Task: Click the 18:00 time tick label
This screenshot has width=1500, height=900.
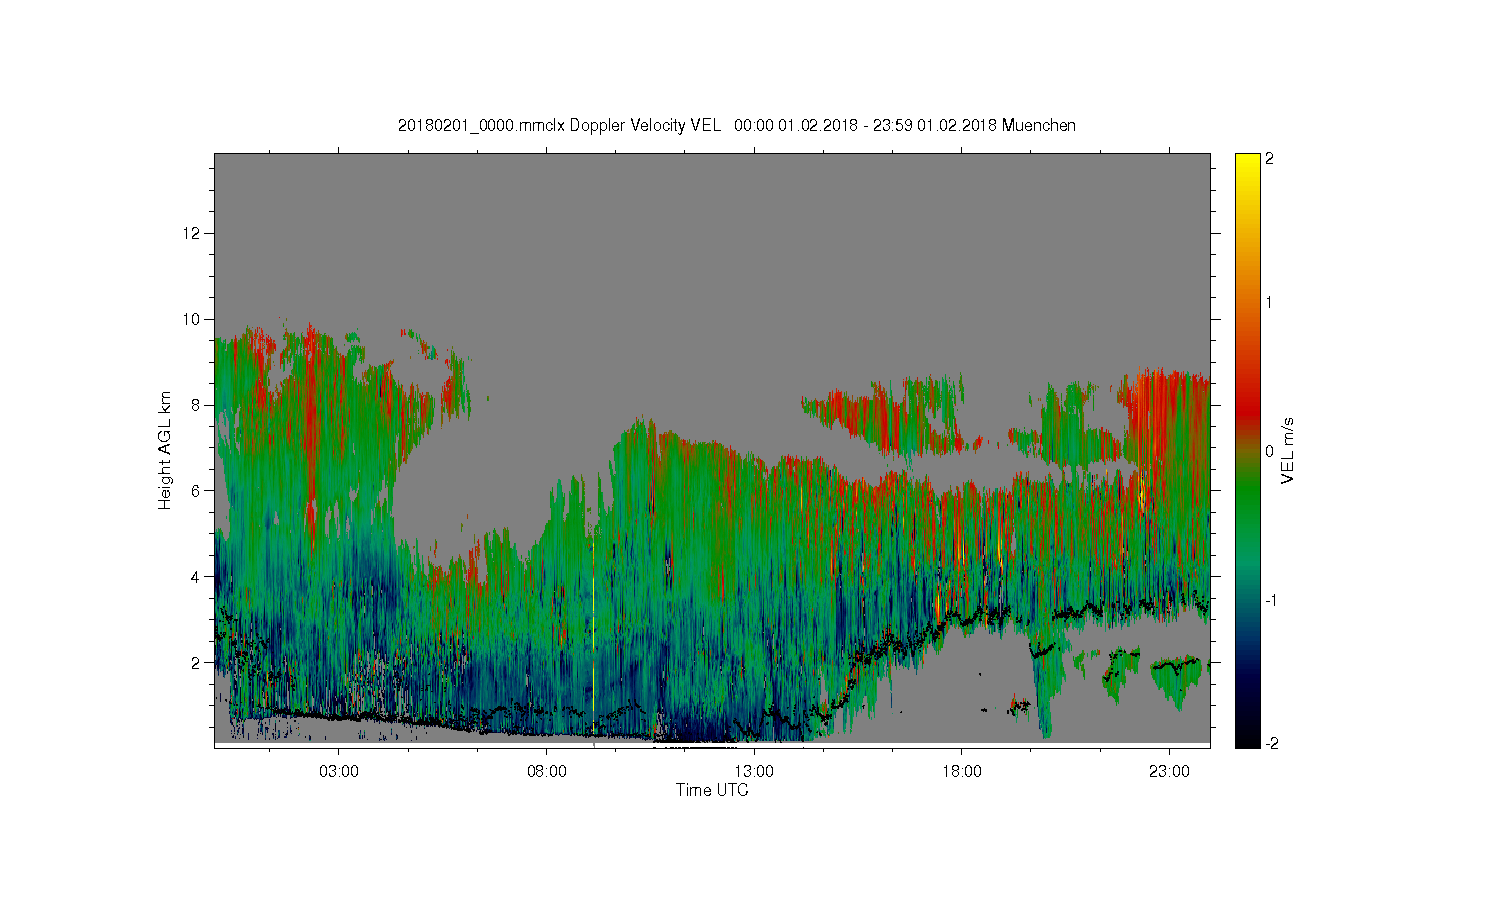Action: click(962, 771)
